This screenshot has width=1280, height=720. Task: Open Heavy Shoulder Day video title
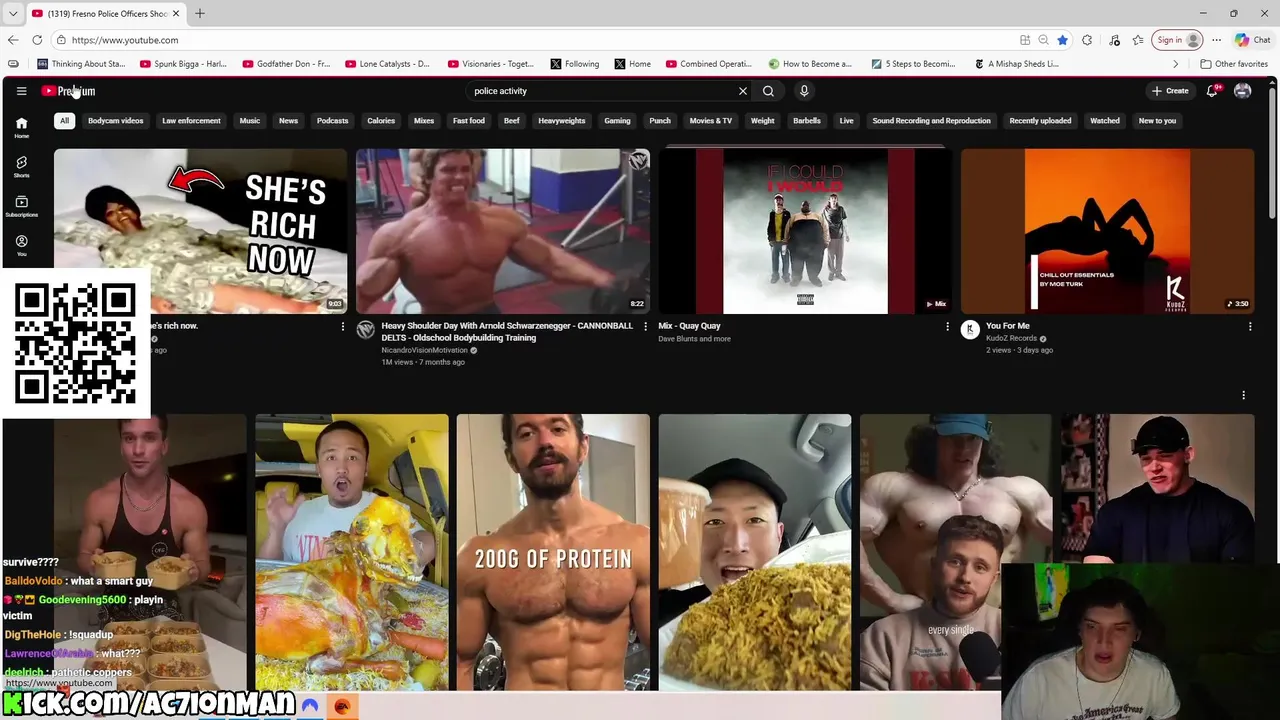(507, 332)
